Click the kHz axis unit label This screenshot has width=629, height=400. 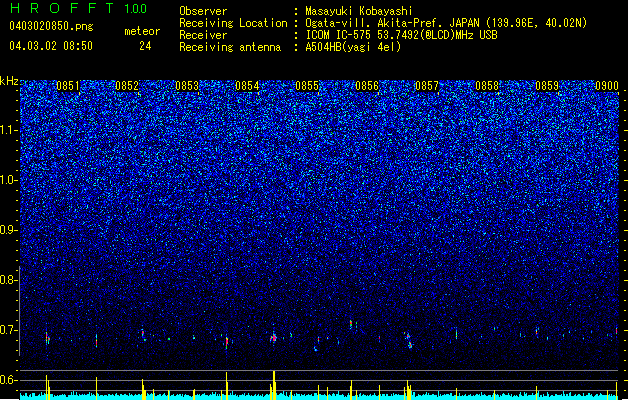tap(9, 81)
